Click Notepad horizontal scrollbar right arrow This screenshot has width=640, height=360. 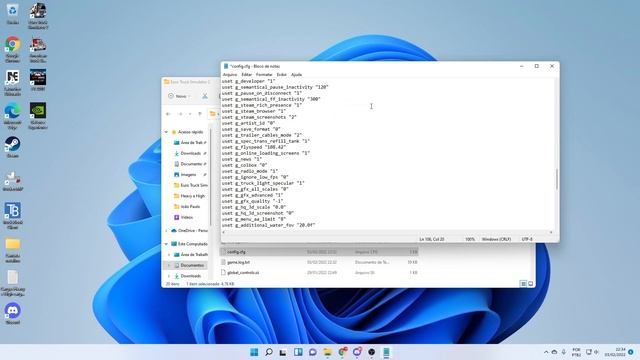[x=551, y=232]
